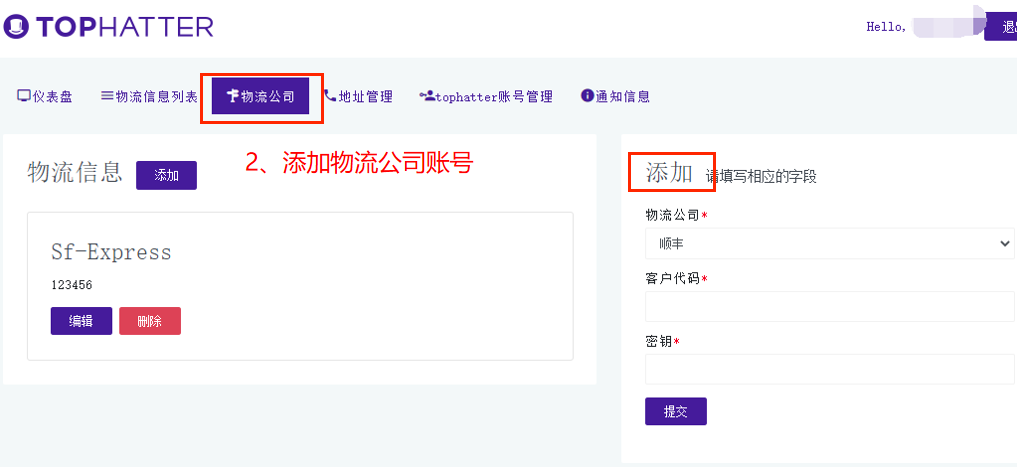
Task: Open tophatter账号管理 tab
Action: pyautogui.click(x=486, y=97)
